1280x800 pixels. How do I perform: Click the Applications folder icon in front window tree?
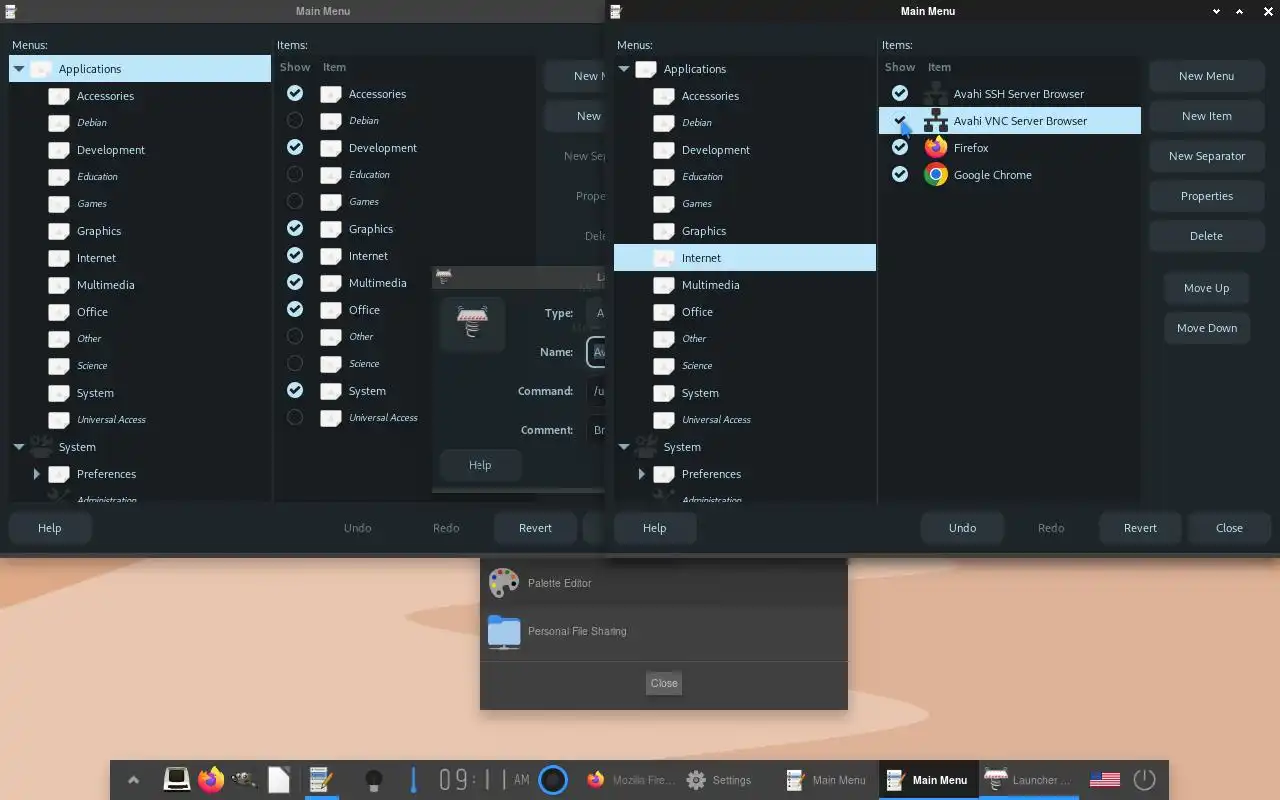pyautogui.click(x=646, y=69)
